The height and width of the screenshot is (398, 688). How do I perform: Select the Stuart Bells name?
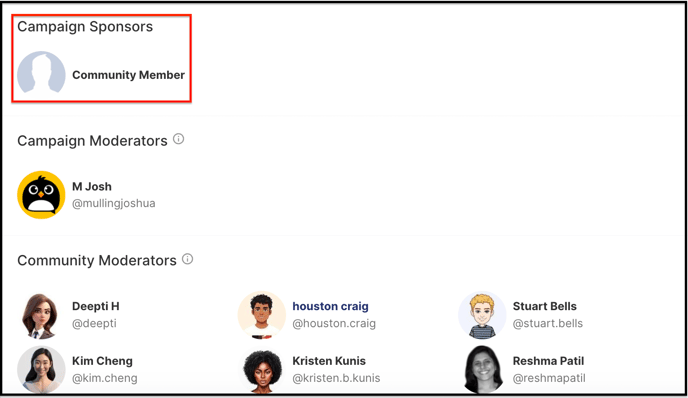[545, 306]
